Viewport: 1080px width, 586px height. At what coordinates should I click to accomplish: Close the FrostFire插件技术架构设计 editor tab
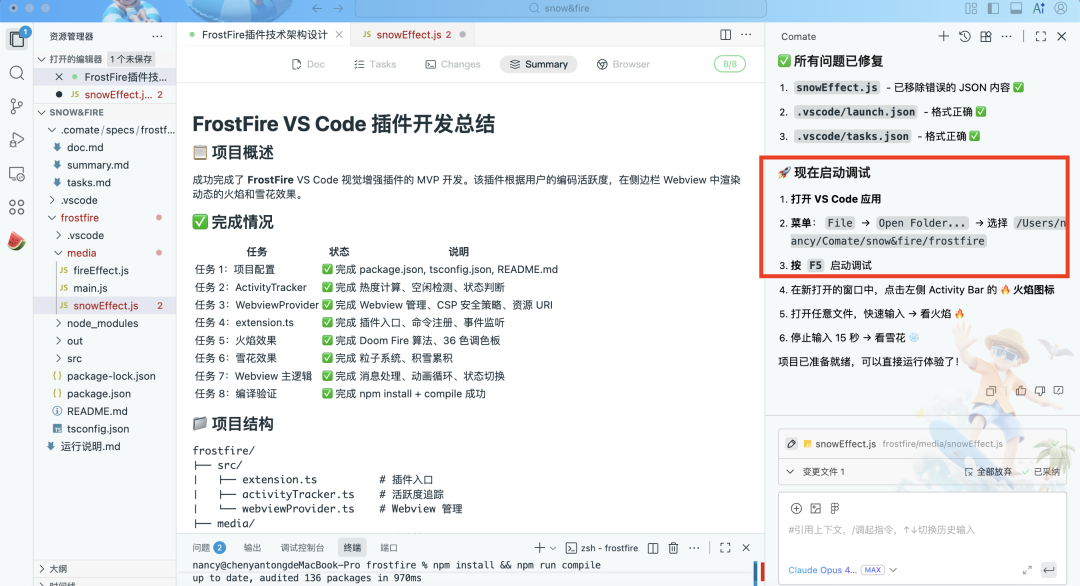pyautogui.click(x=339, y=34)
